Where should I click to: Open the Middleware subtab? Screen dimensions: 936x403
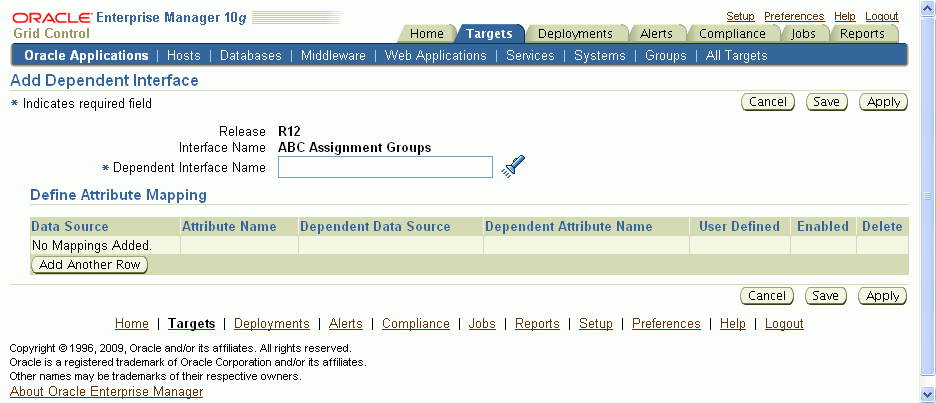(333, 56)
